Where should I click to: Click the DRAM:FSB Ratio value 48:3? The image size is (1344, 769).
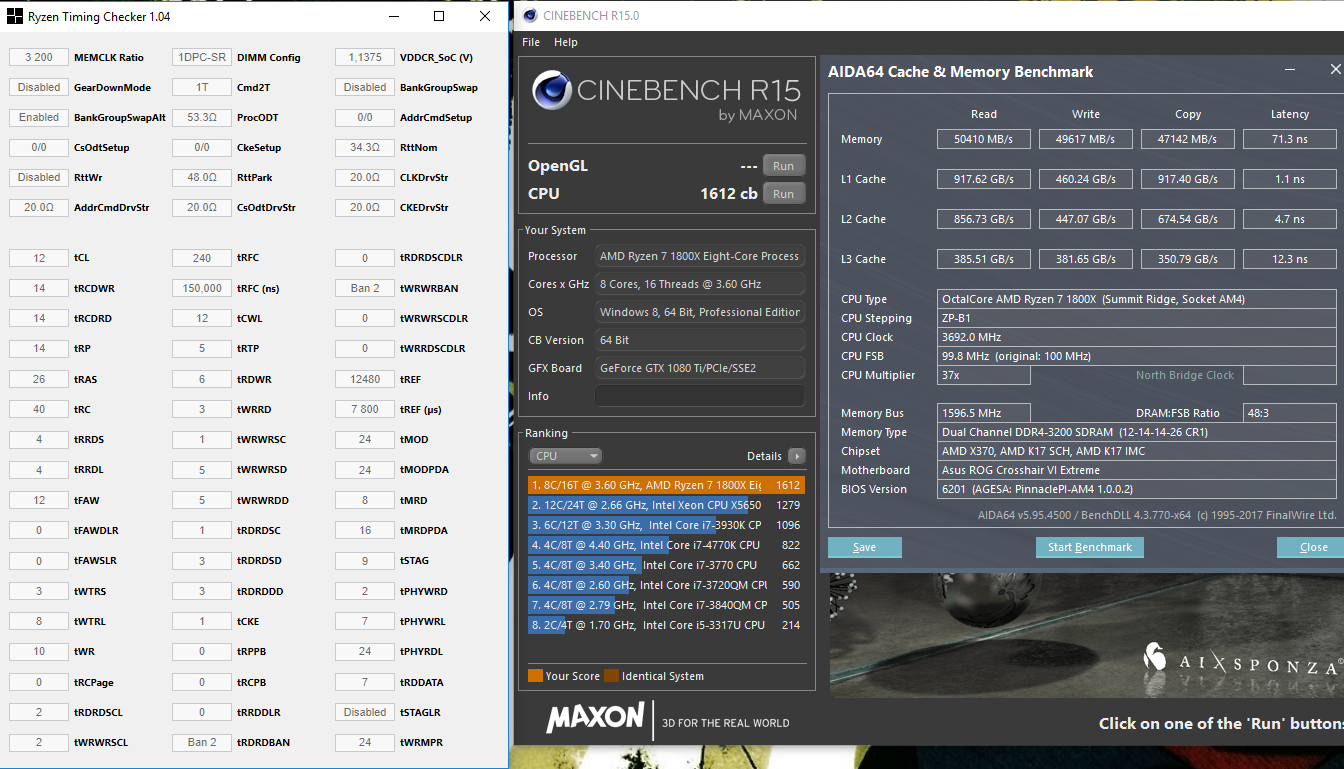coord(1289,413)
